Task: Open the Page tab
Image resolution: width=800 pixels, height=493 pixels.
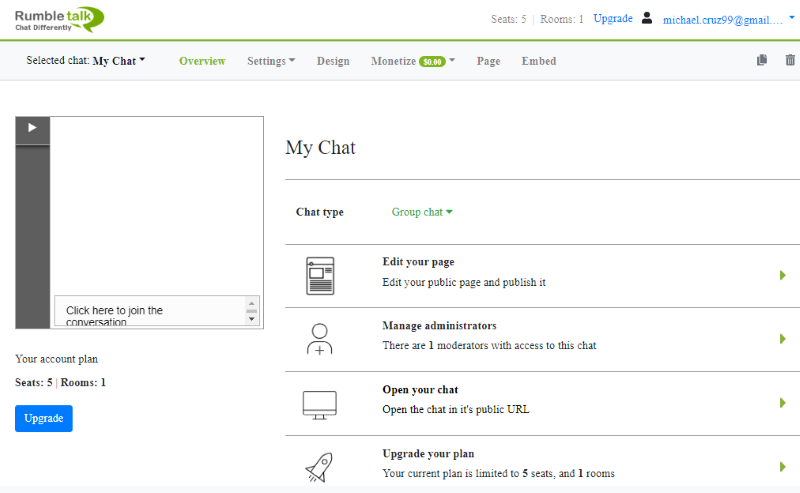Action: [x=488, y=61]
